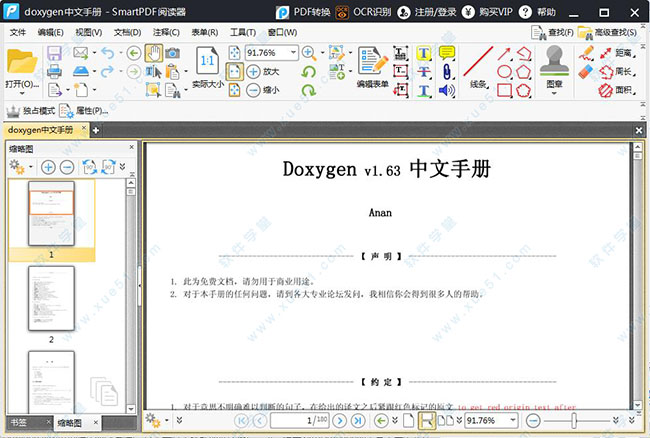
Task: Select the oval shape tool
Action: [504, 72]
